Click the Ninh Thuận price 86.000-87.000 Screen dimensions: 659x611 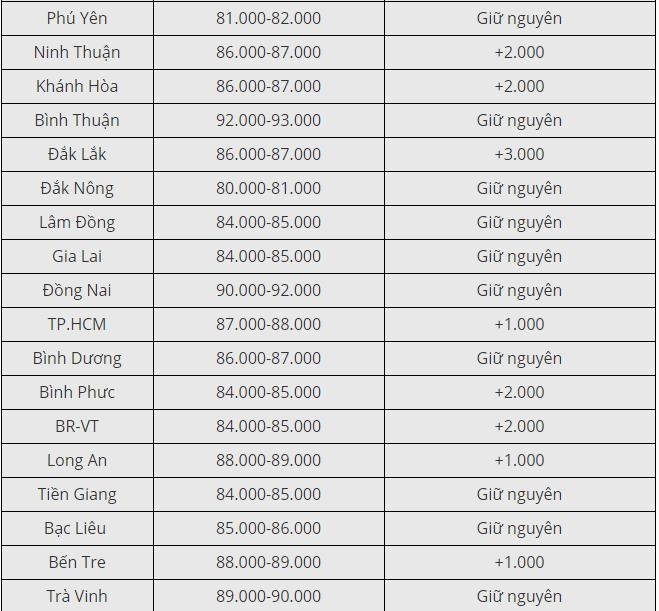click(x=269, y=53)
